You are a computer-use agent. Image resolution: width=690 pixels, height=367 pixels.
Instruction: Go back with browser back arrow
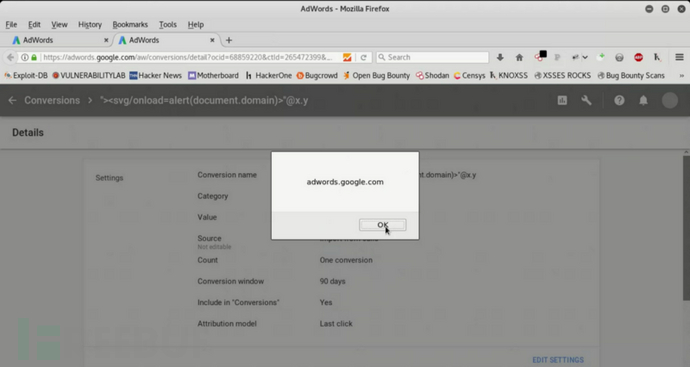pyautogui.click(x=10, y=57)
